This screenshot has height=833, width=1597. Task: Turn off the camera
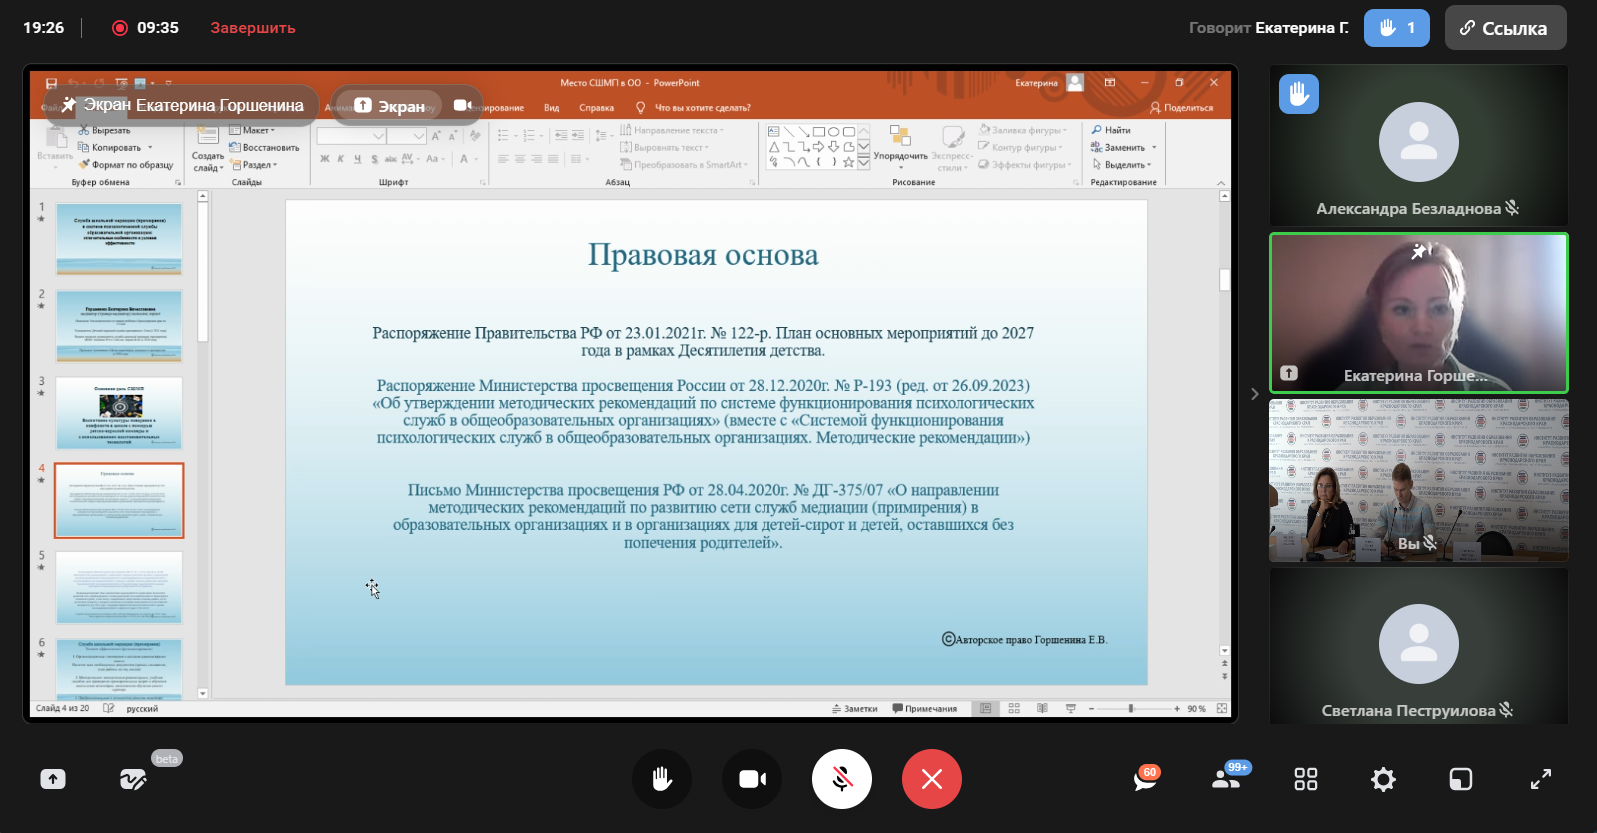tap(752, 779)
